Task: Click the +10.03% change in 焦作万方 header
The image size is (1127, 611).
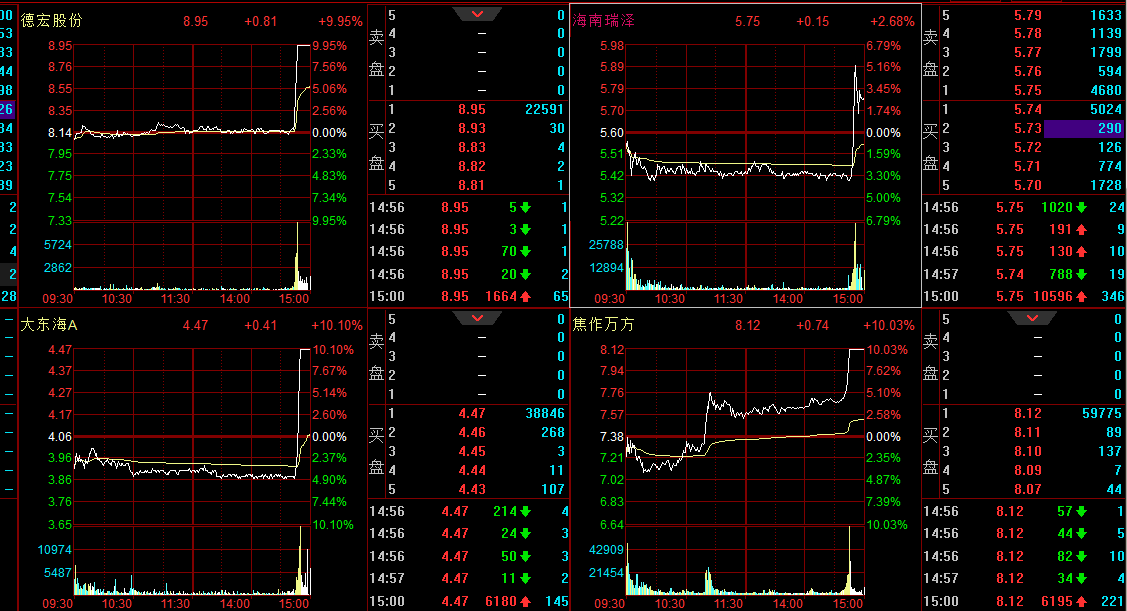Action: [888, 326]
